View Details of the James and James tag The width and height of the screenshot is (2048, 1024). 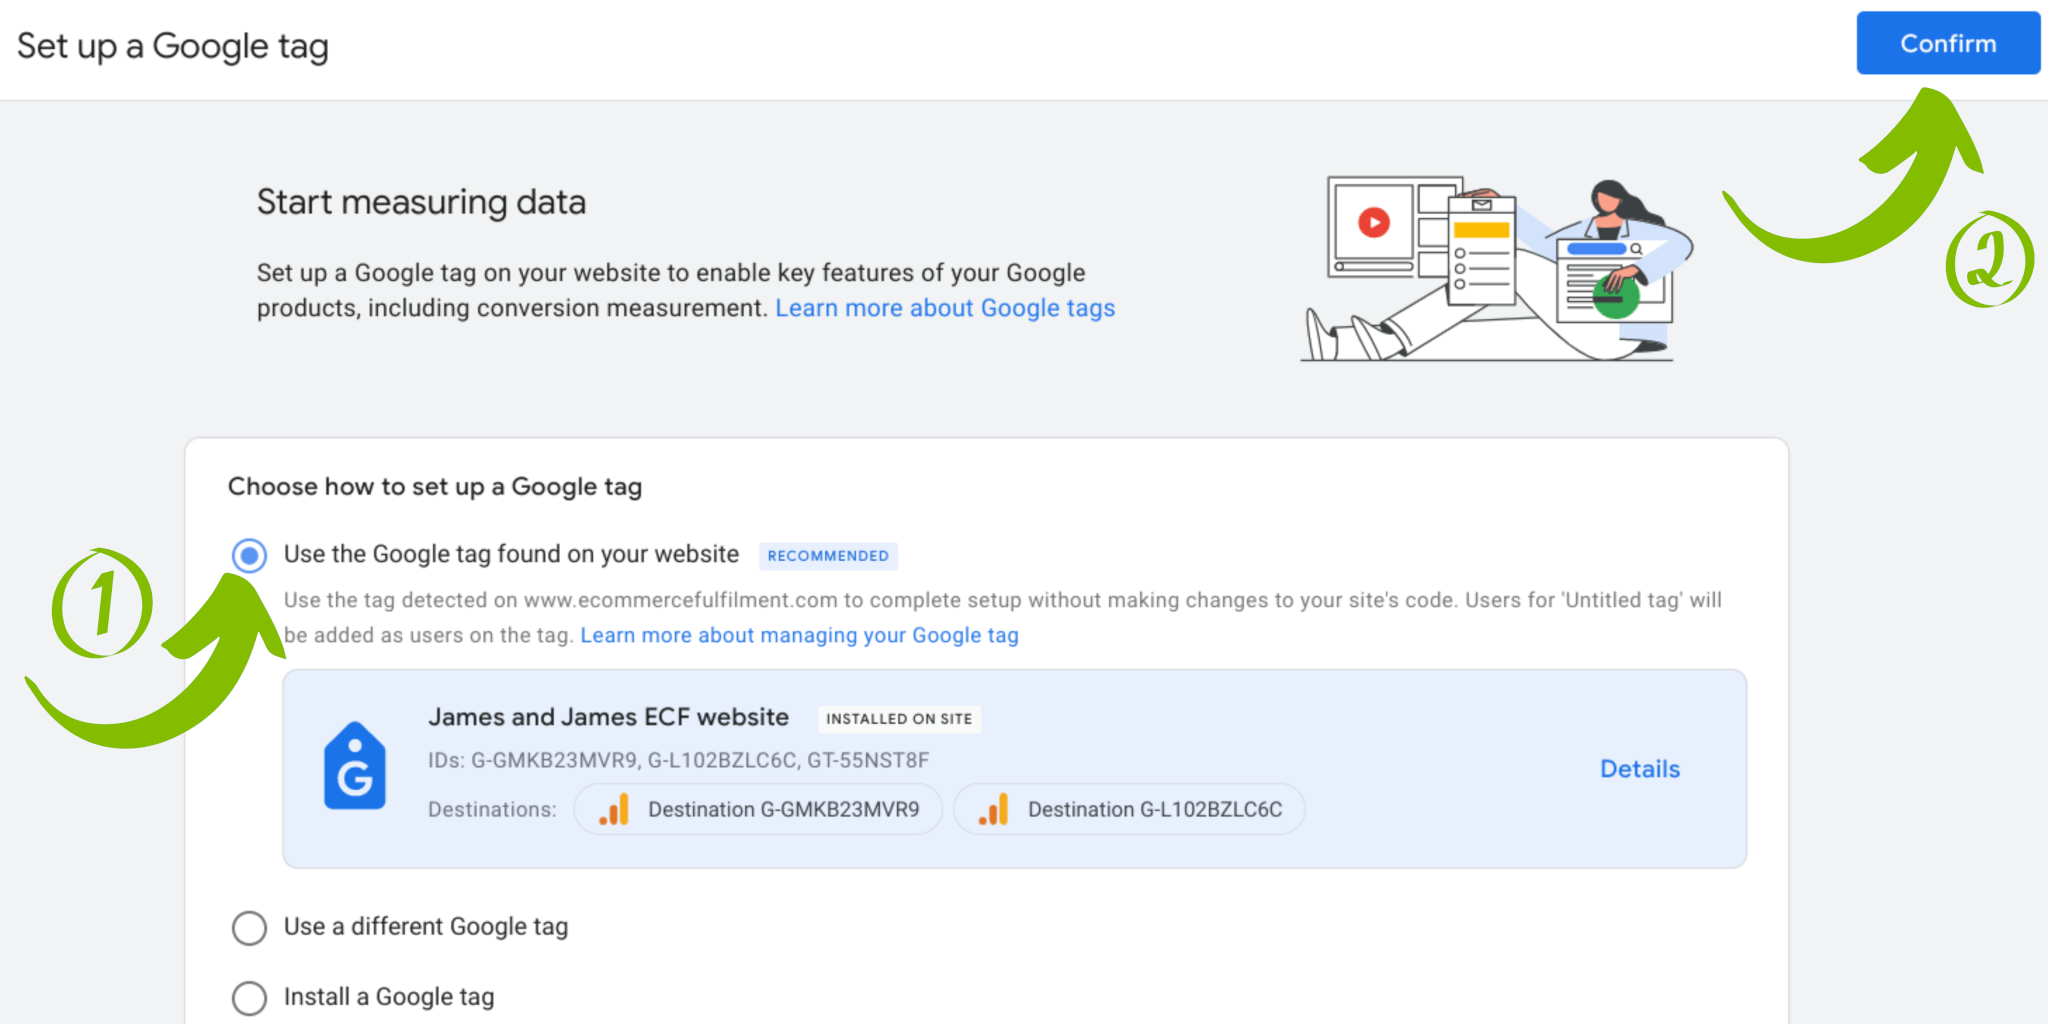[x=1640, y=769]
